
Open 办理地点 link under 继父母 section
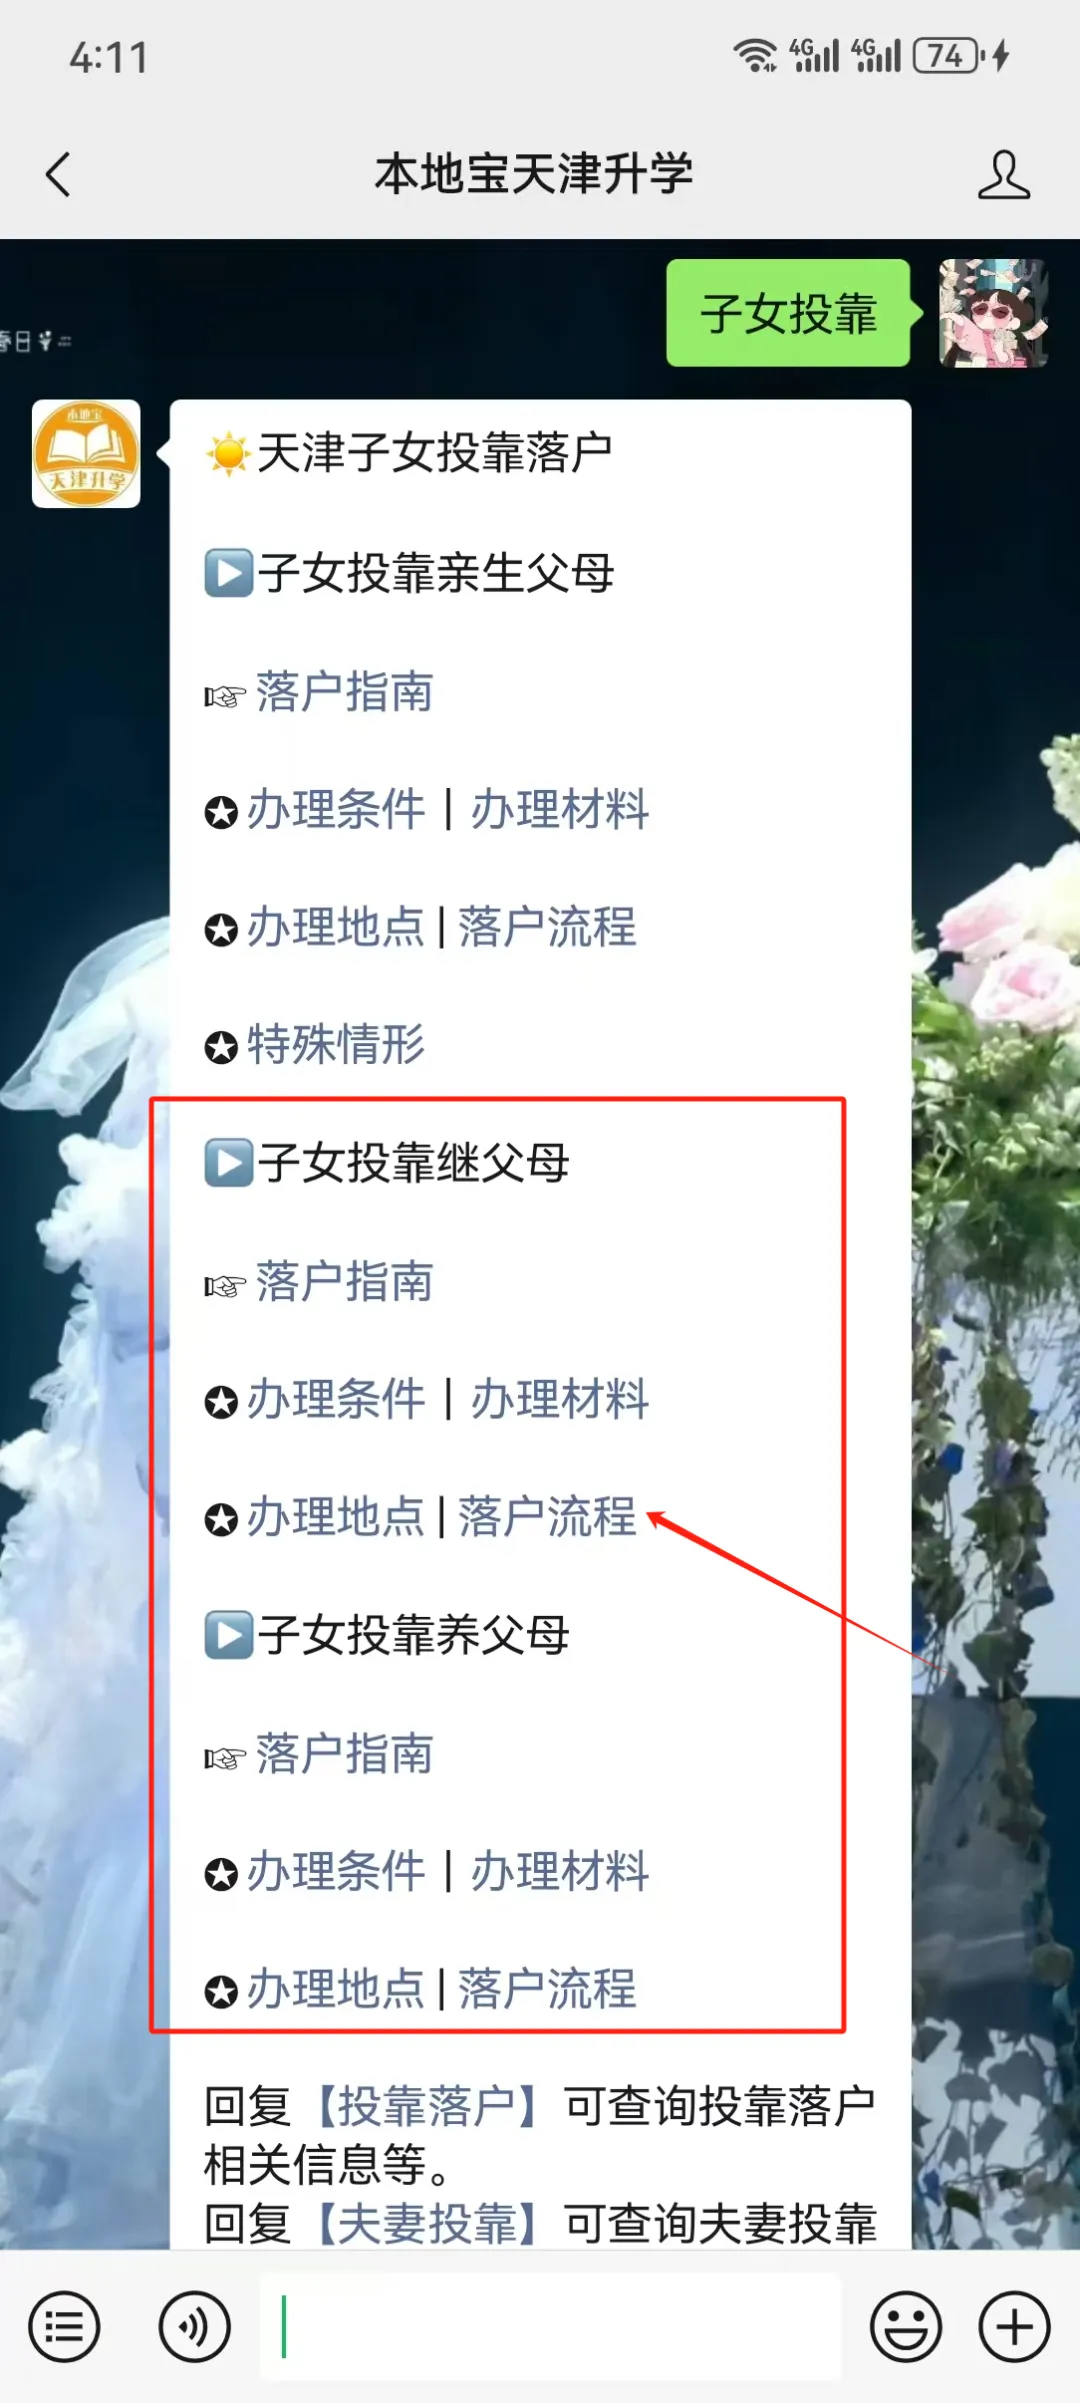tap(336, 1517)
